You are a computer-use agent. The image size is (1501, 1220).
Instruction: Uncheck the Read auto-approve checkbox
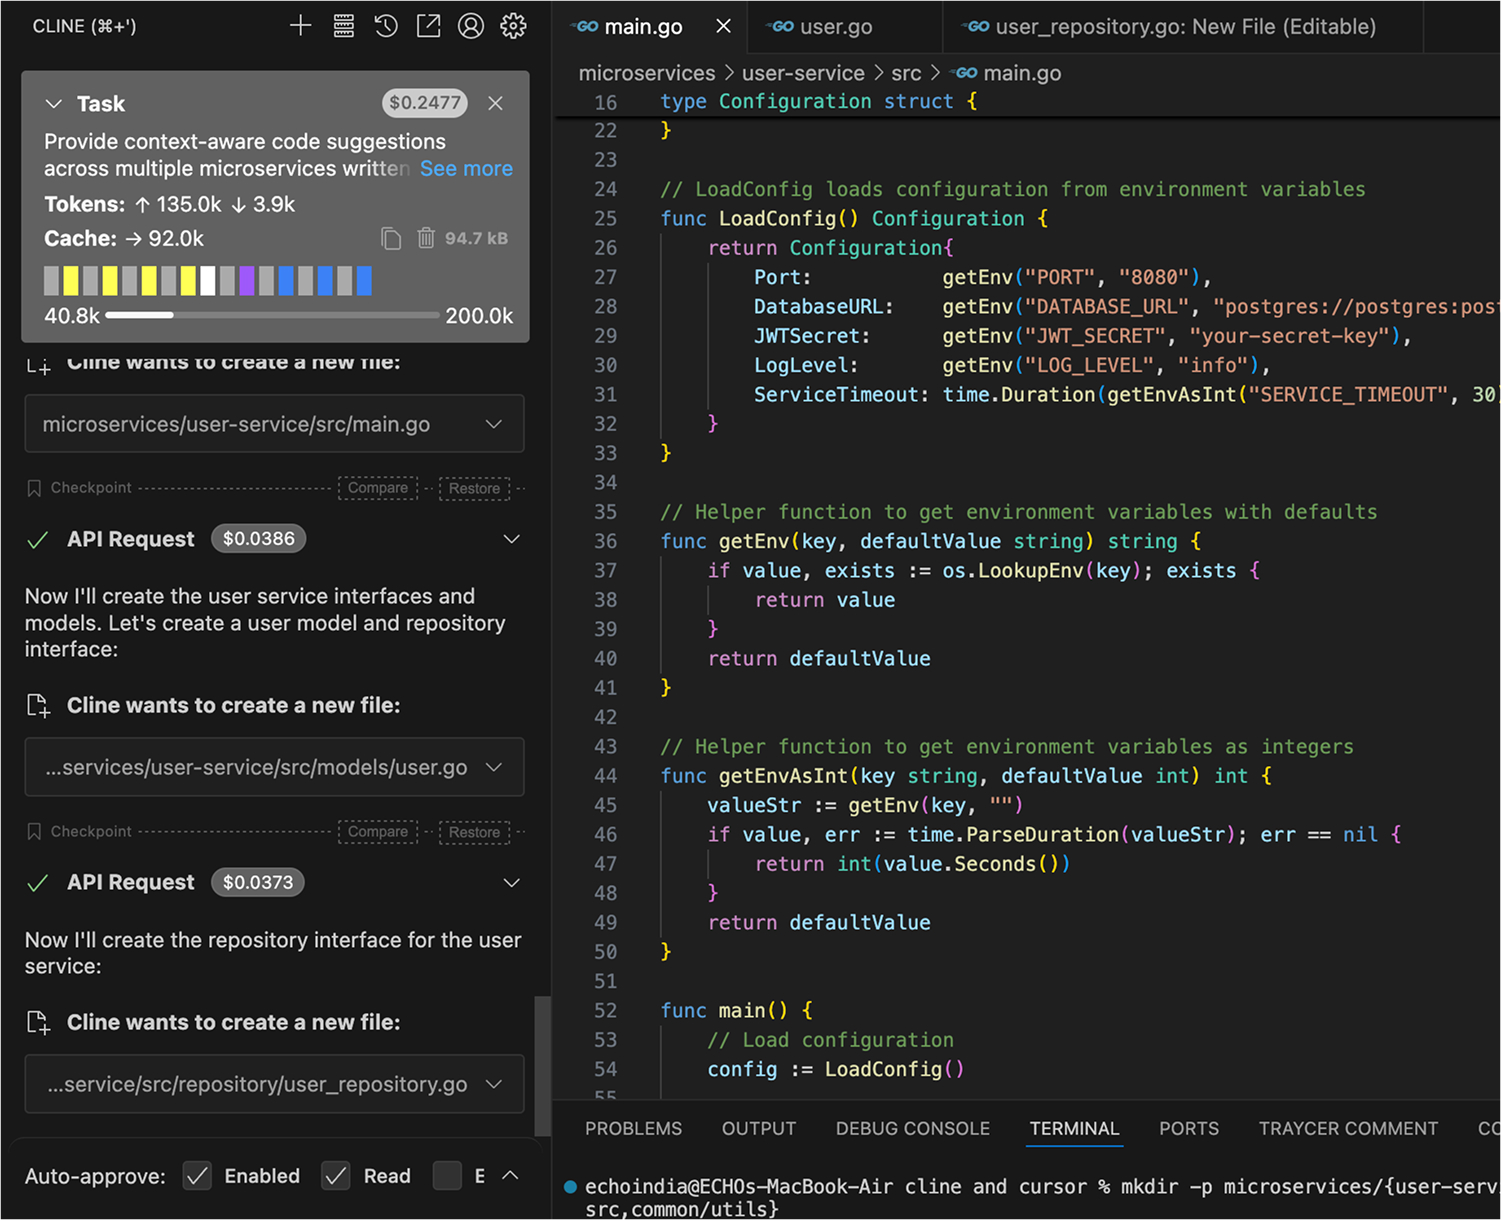[x=335, y=1176]
